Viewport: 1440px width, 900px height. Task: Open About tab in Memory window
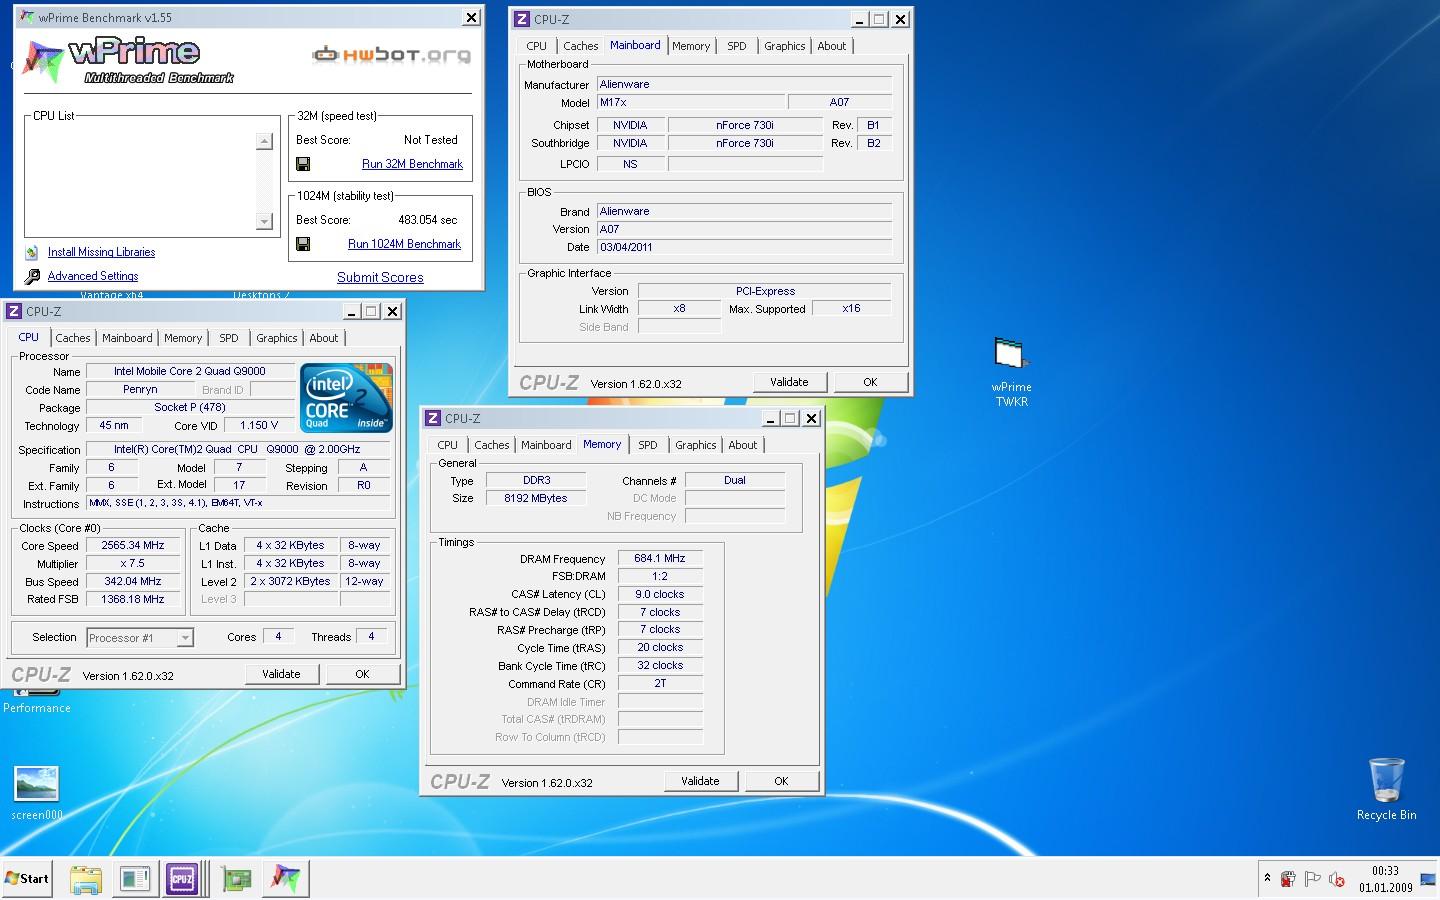click(x=743, y=445)
